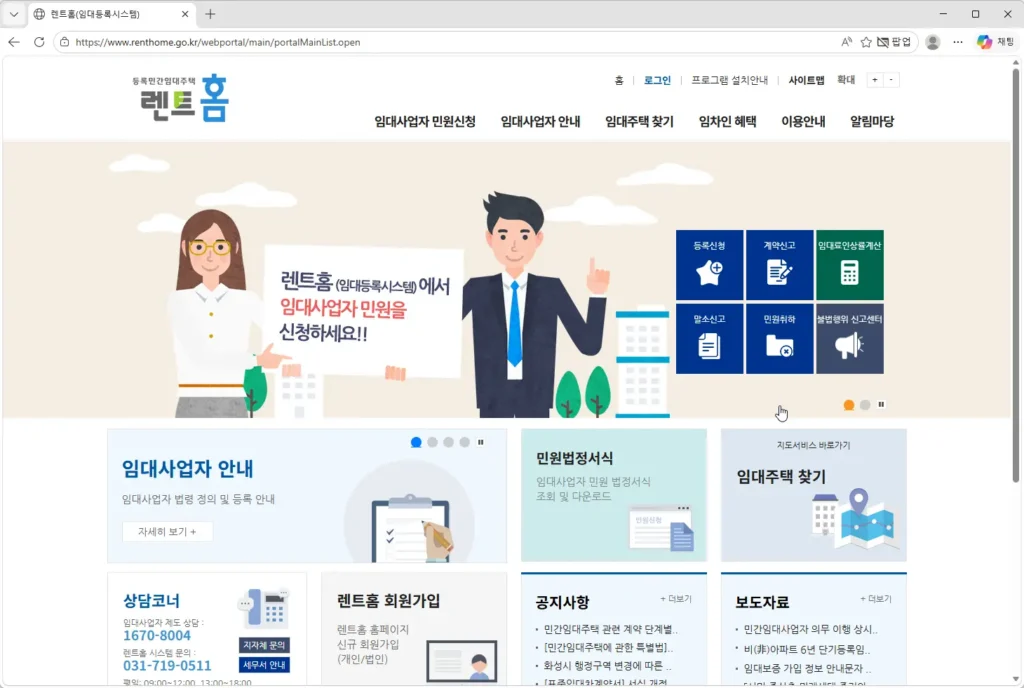Viewport: 1024px width, 688px height.
Task: Open a new browser tab
Action: point(210,14)
